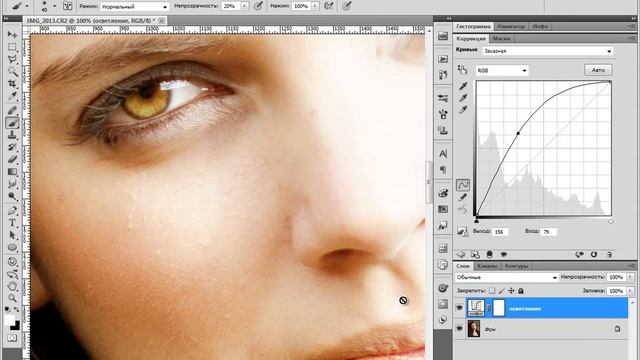This screenshot has height=360, width=640.
Task: Open brush opacity slider arrow
Action: coord(244,6)
